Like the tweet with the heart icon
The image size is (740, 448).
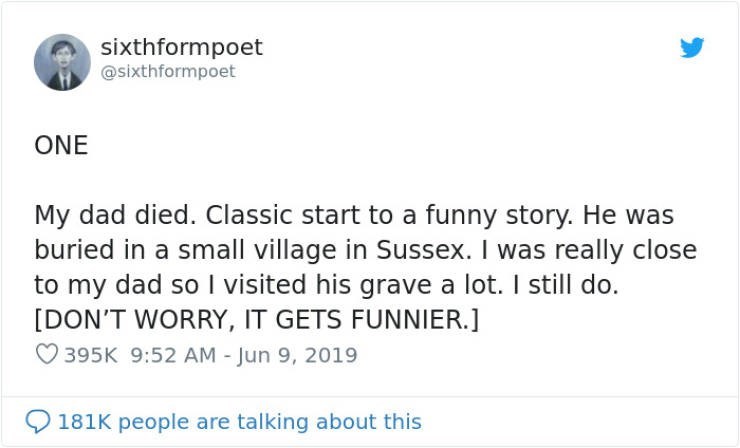point(46,355)
